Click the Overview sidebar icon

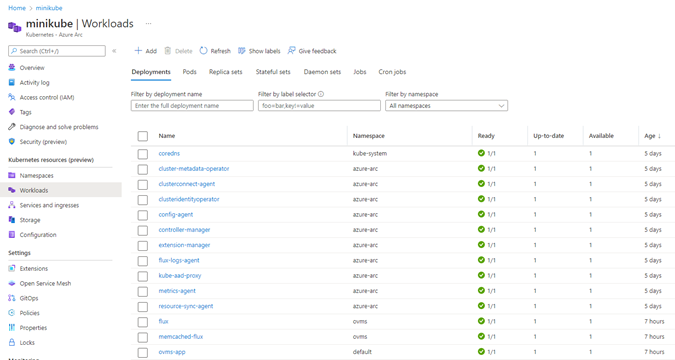point(12,67)
